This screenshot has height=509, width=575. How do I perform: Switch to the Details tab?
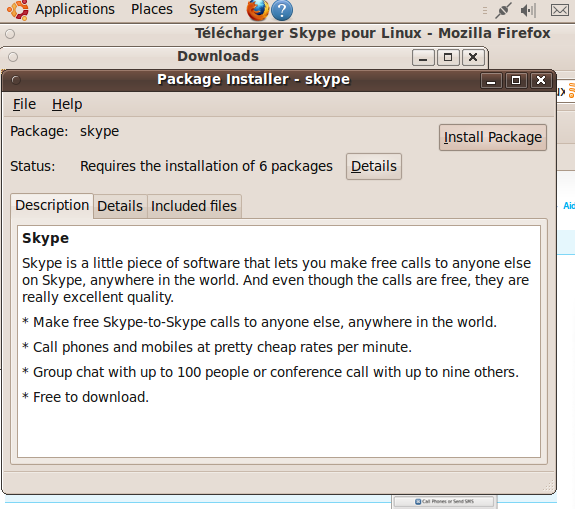coord(120,206)
